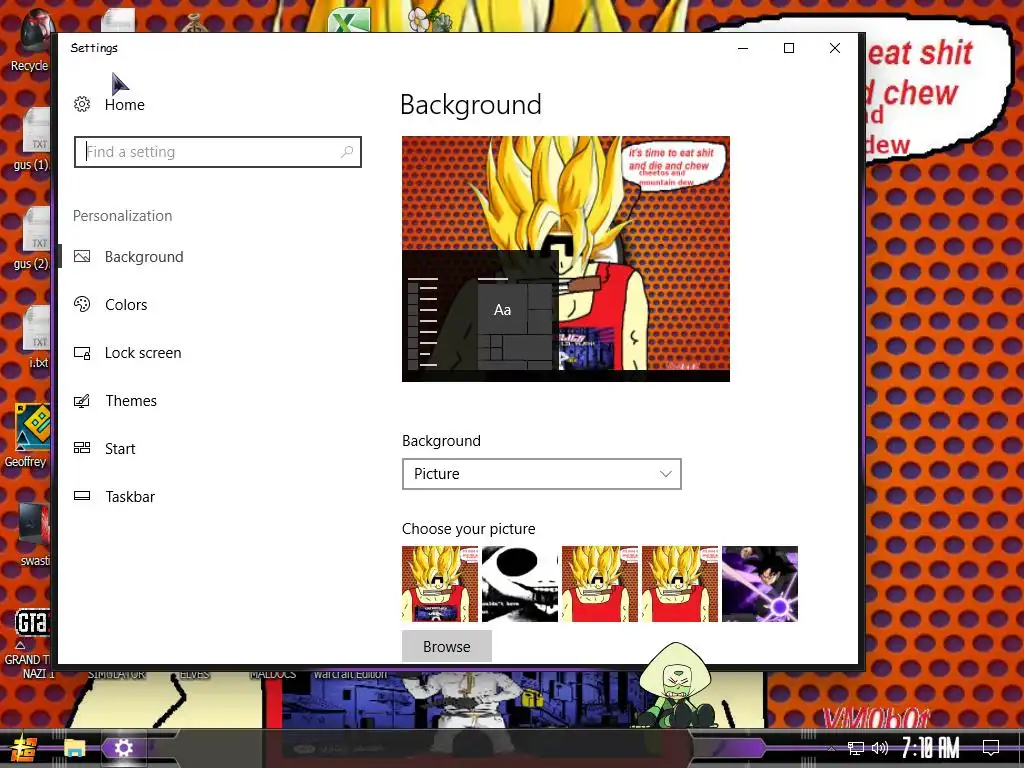The width and height of the screenshot is (1024, 768).
Task: Choose the fourth picture thumbnail
Action: [x=680, y=584]
